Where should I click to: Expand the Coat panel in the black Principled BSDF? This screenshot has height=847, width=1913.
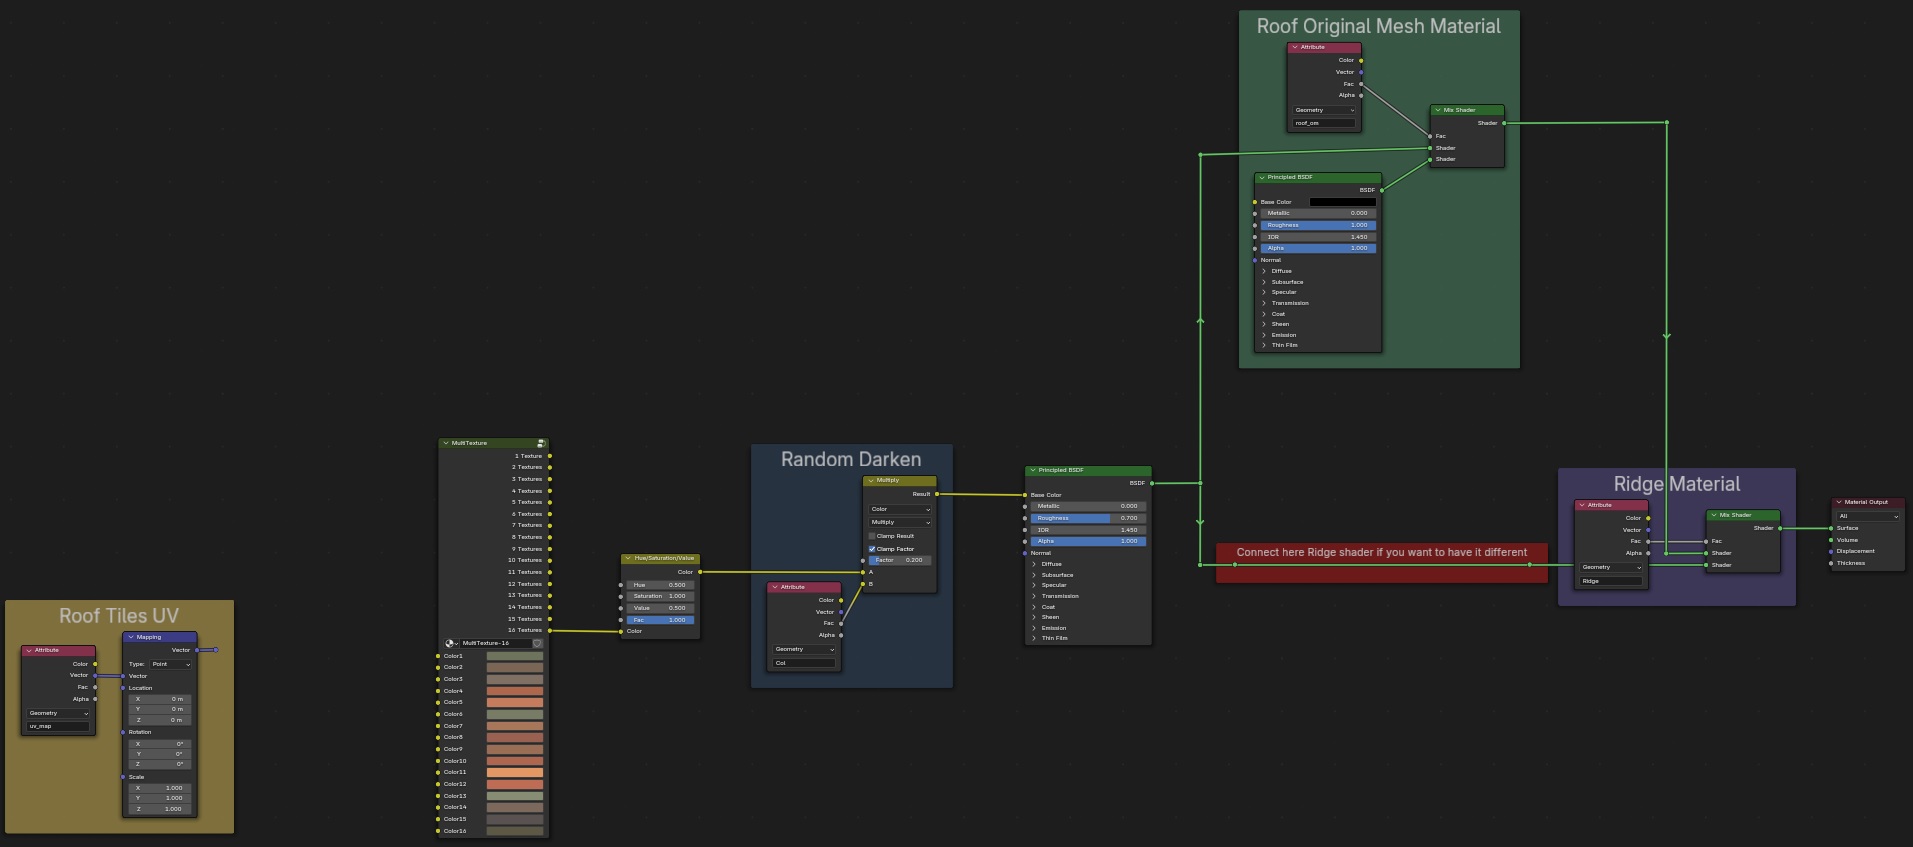coord(1264,314)
